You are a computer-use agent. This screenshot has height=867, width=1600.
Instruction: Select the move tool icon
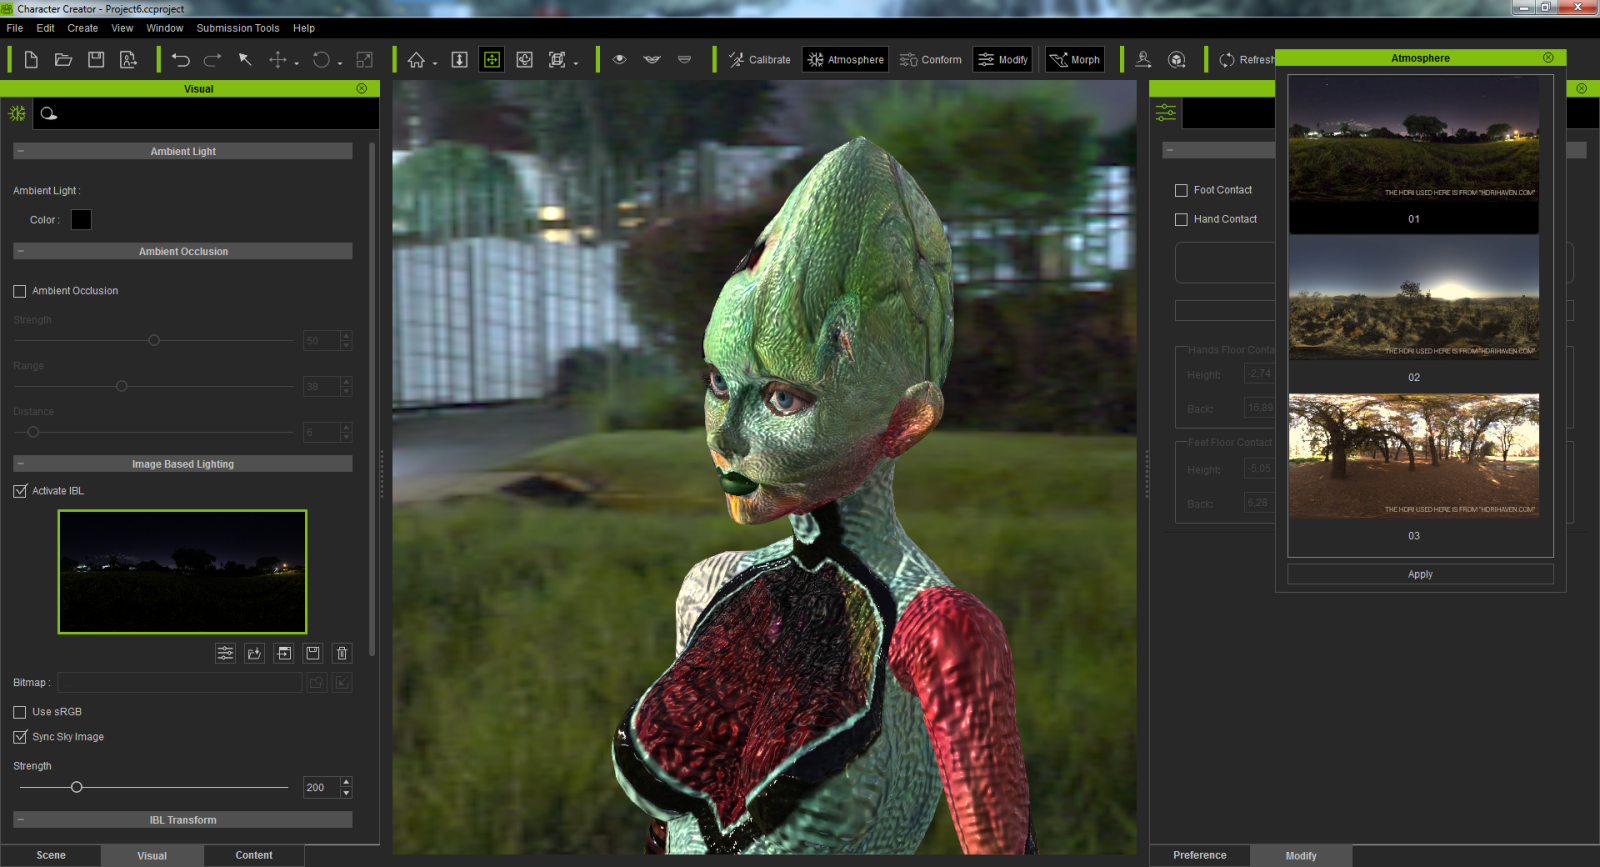click(x=277, y=60)
